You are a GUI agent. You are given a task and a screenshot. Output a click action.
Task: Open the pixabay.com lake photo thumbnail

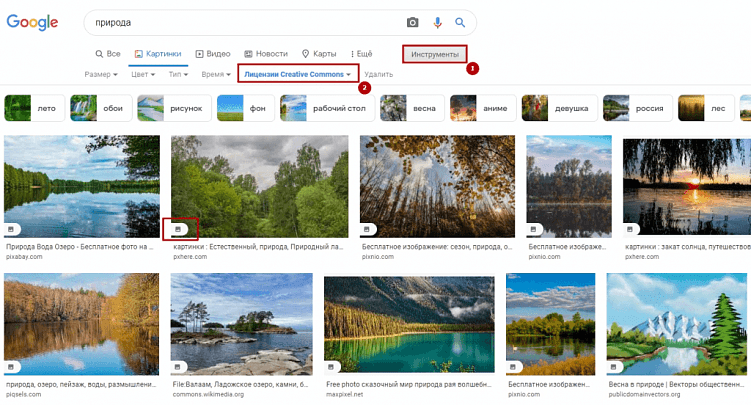tap(82, 186)
